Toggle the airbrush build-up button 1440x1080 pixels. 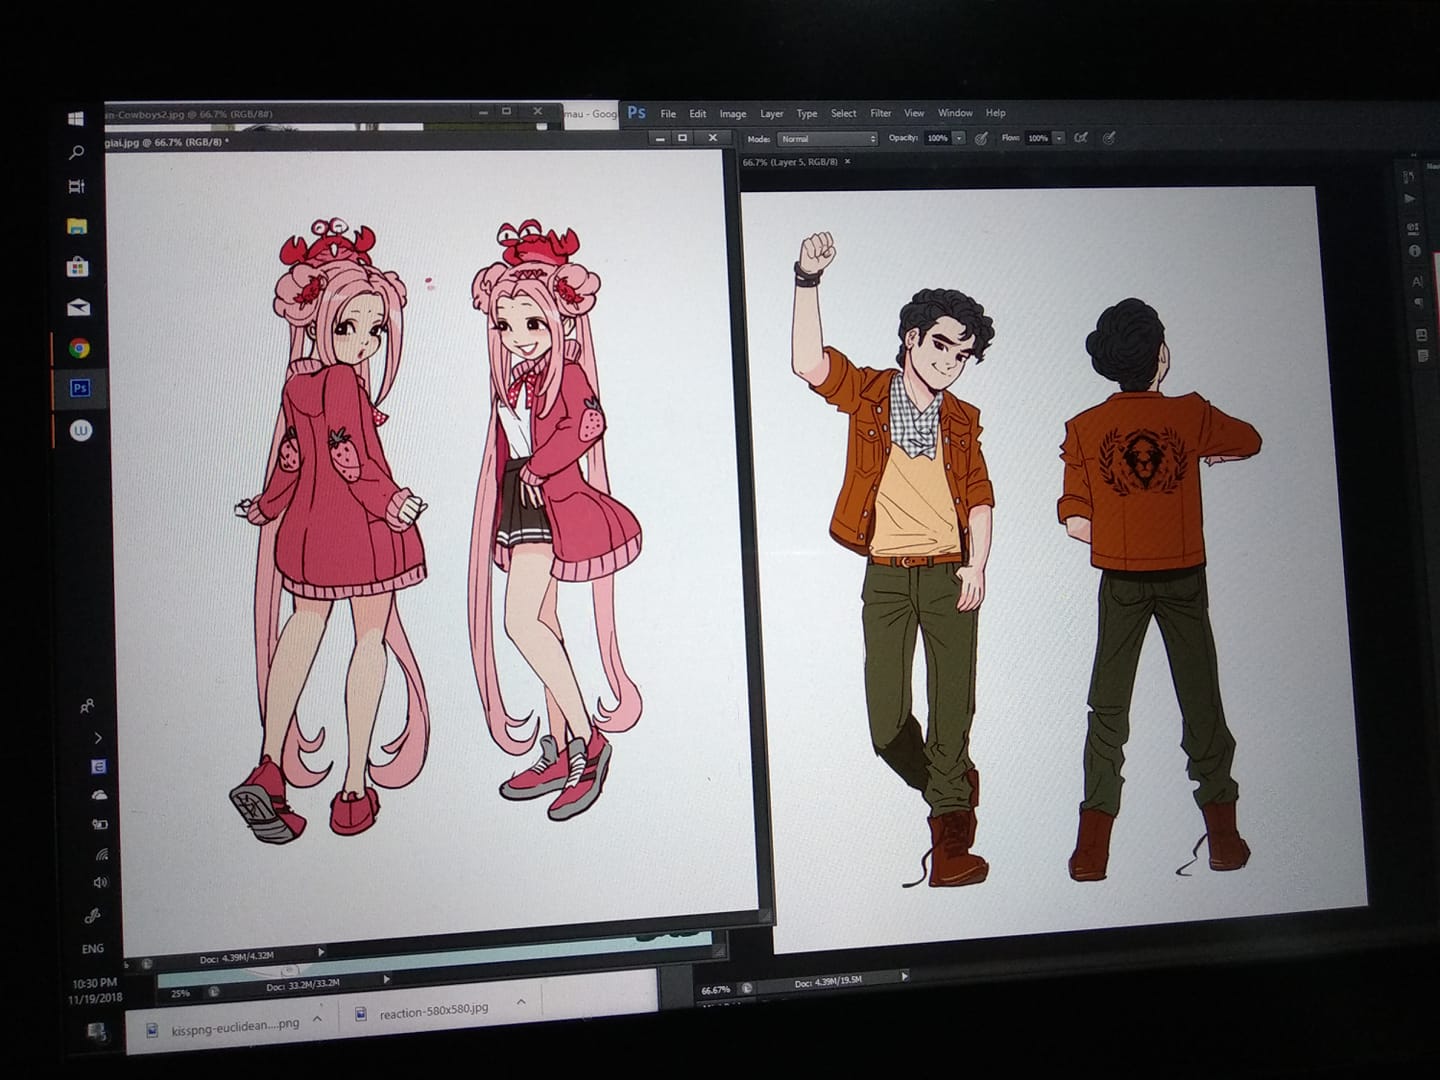(x=1081, y=138)
